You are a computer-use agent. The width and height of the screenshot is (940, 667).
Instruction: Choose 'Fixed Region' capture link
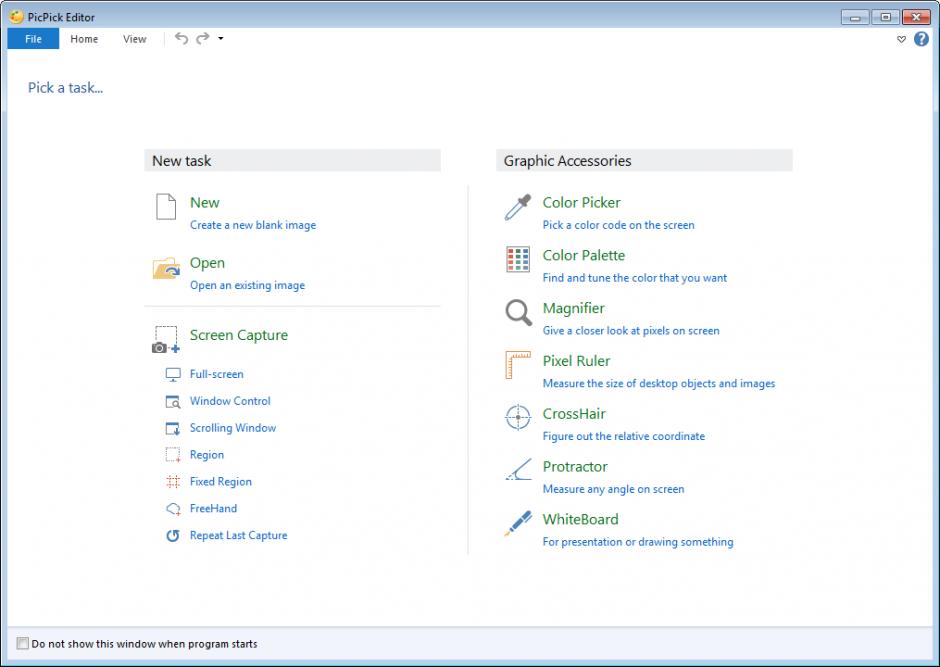tap(221, 482)
